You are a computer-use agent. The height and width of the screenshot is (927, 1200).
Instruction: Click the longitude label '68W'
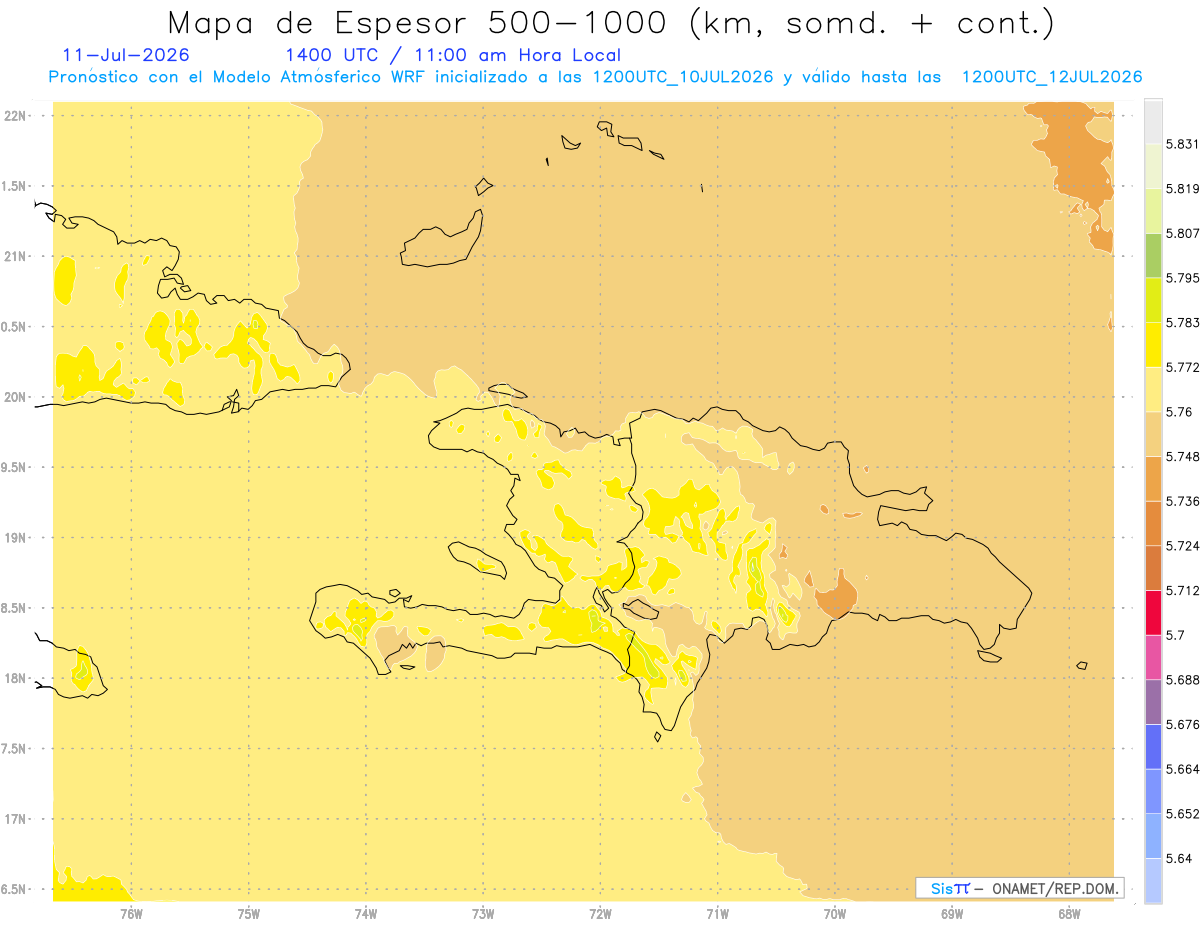1069,913
